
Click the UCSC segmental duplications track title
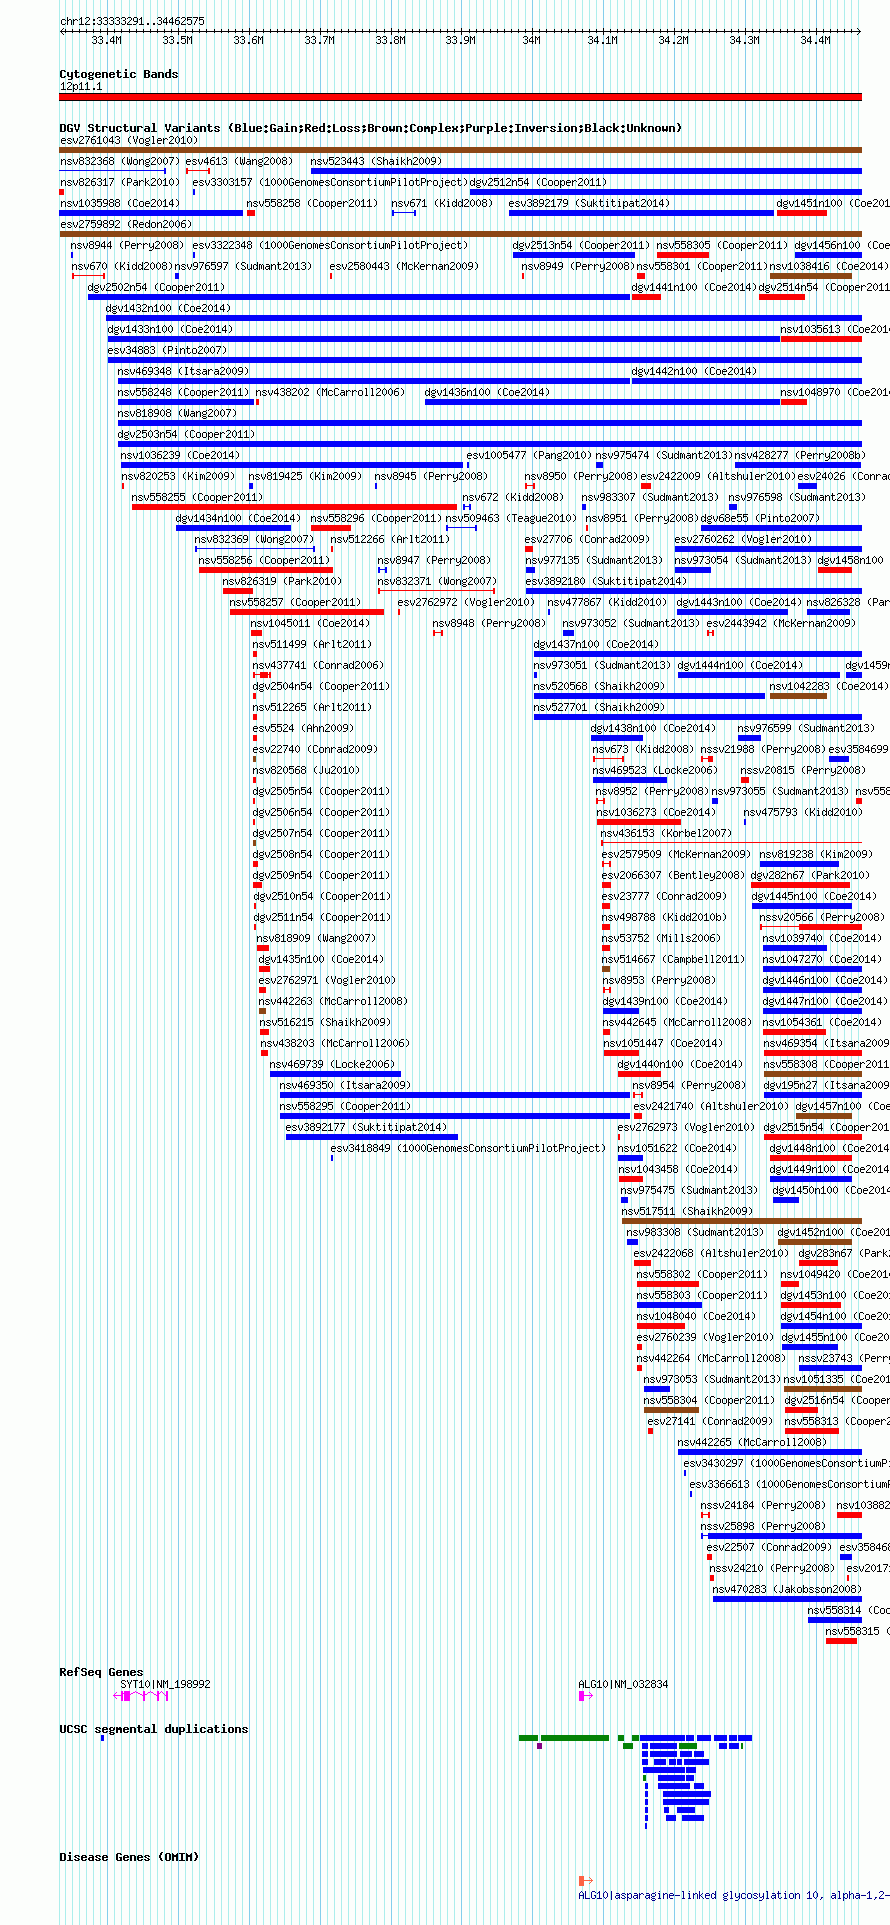tap(154, 1729)
